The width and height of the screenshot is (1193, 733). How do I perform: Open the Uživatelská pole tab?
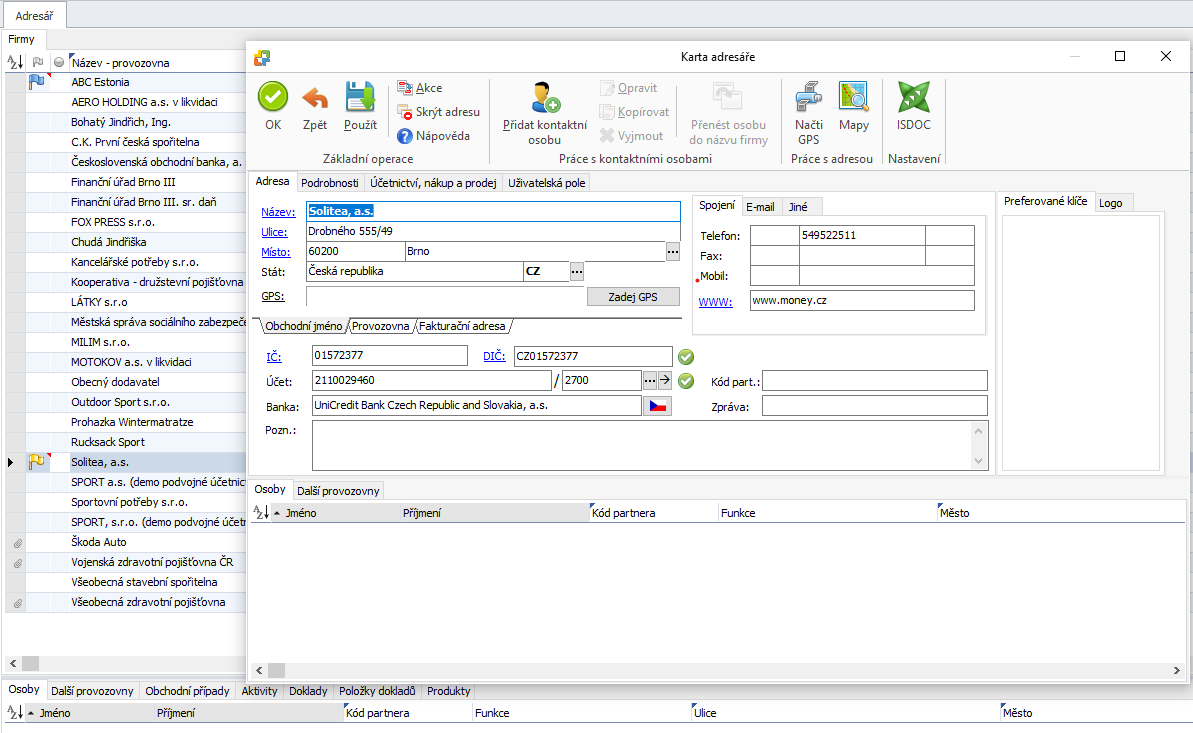546,183
